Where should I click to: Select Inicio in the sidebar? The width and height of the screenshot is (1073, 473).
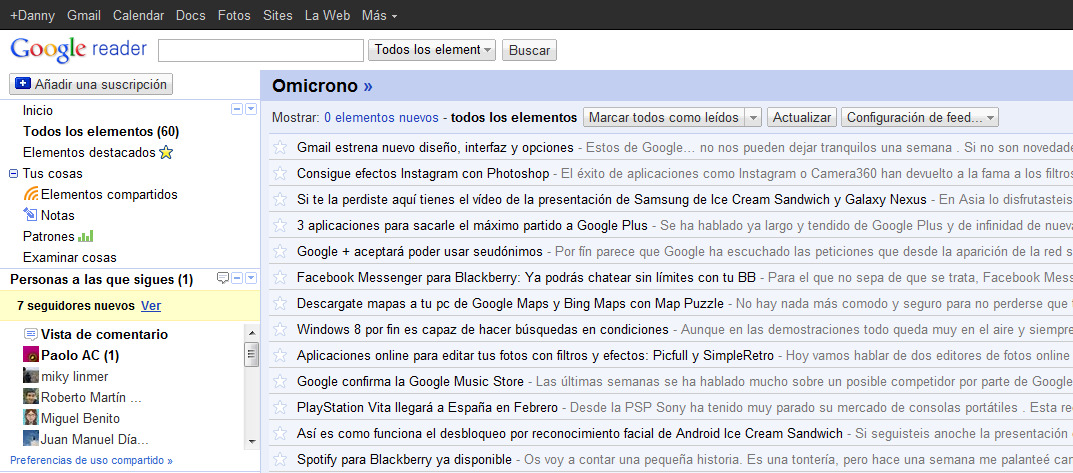(38, 110)
